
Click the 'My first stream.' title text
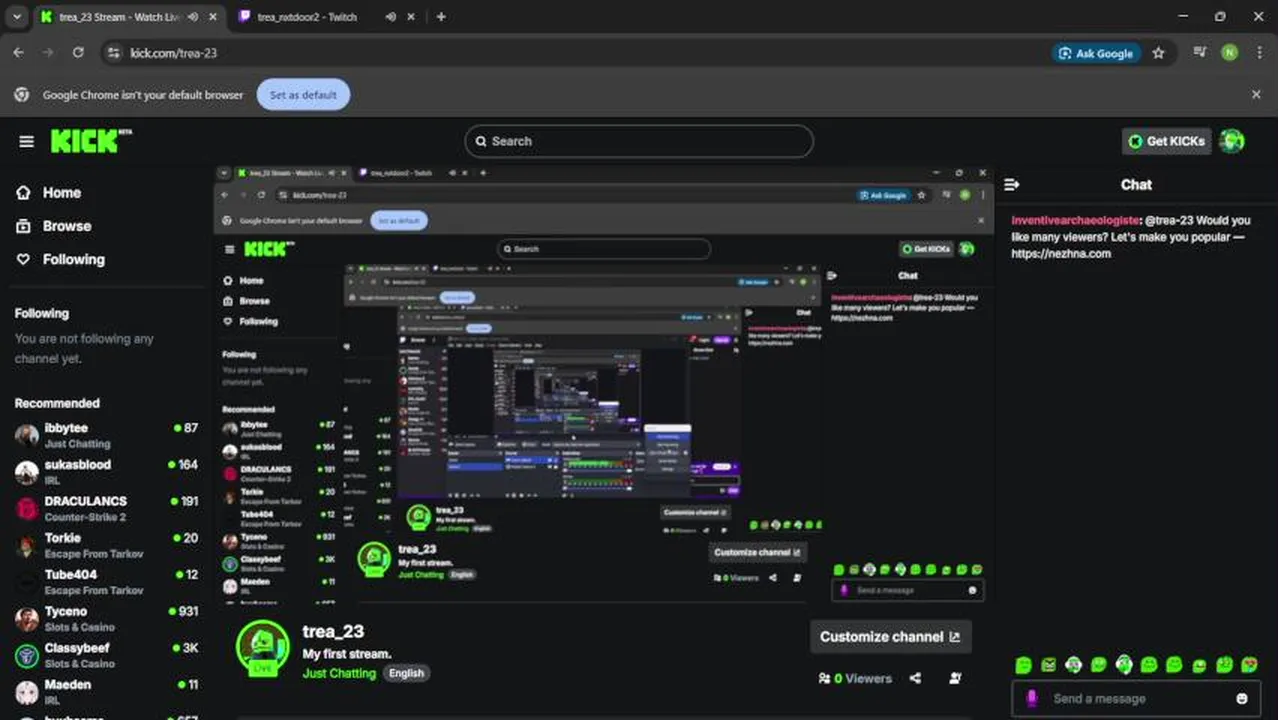coord(347,654)
